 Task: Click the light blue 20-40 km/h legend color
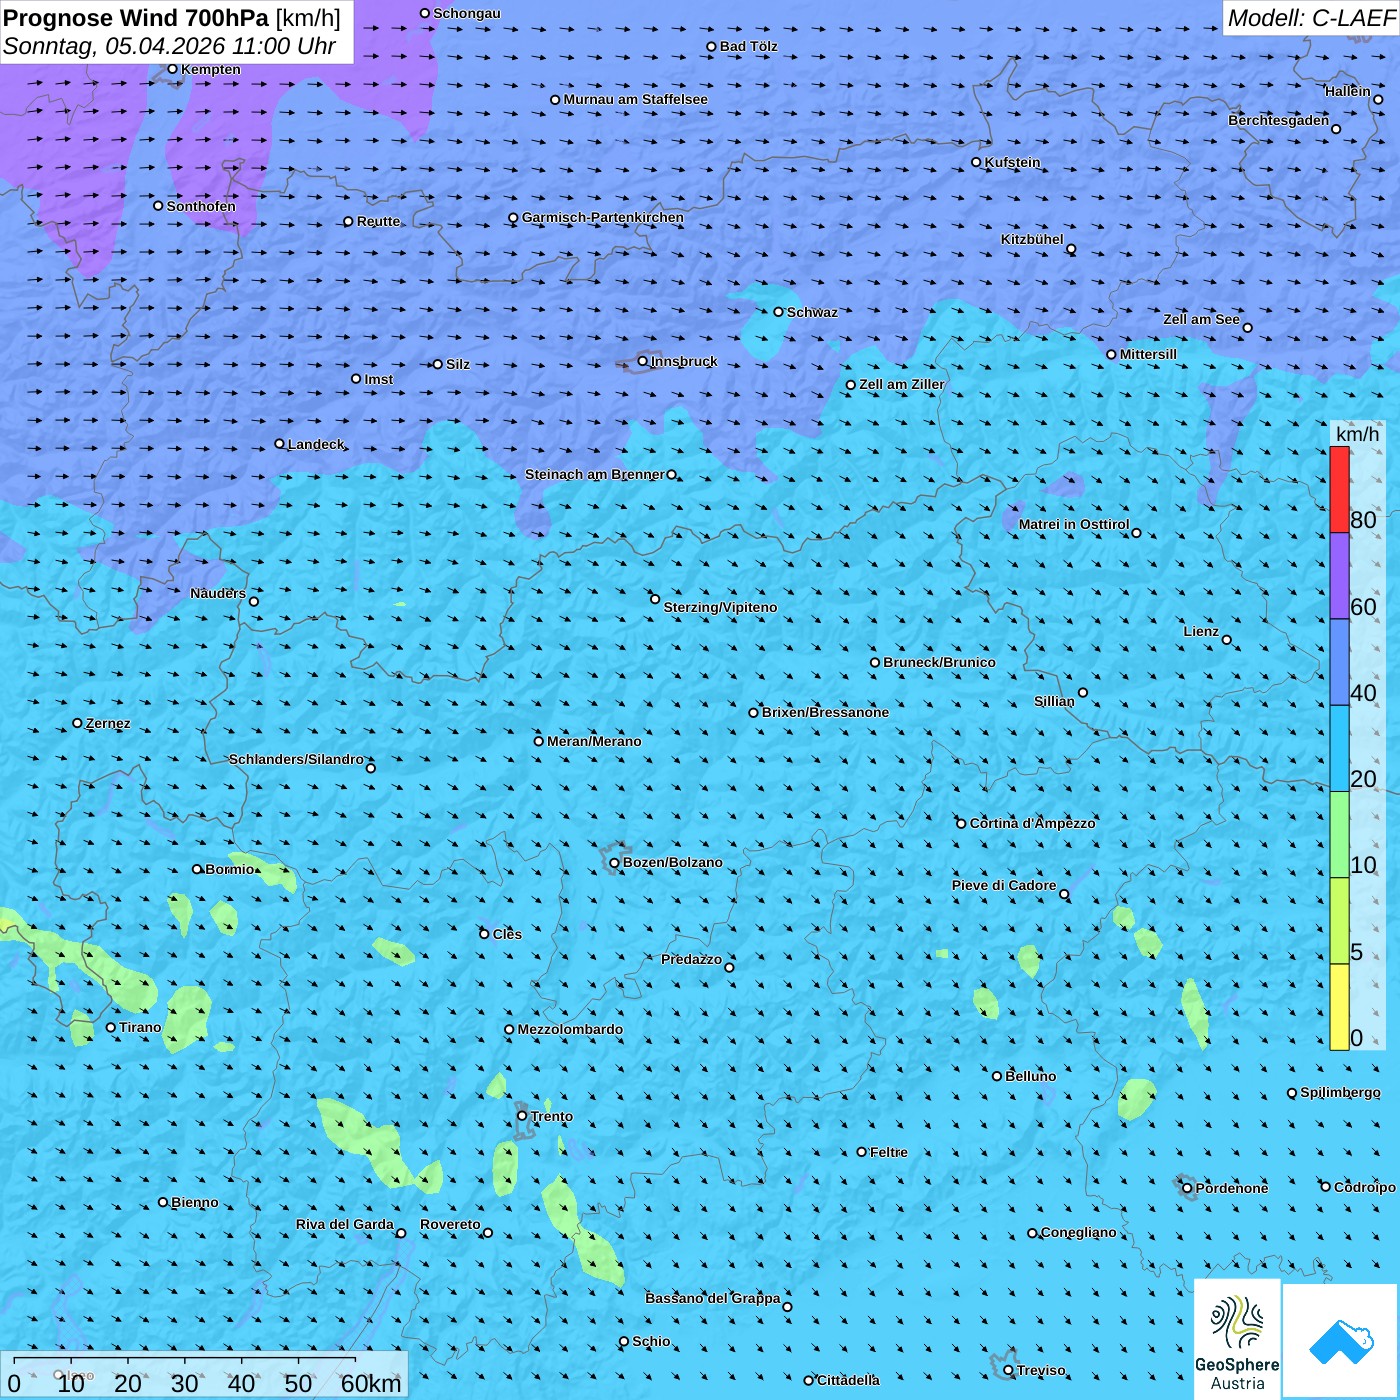tap(1339, 749)
